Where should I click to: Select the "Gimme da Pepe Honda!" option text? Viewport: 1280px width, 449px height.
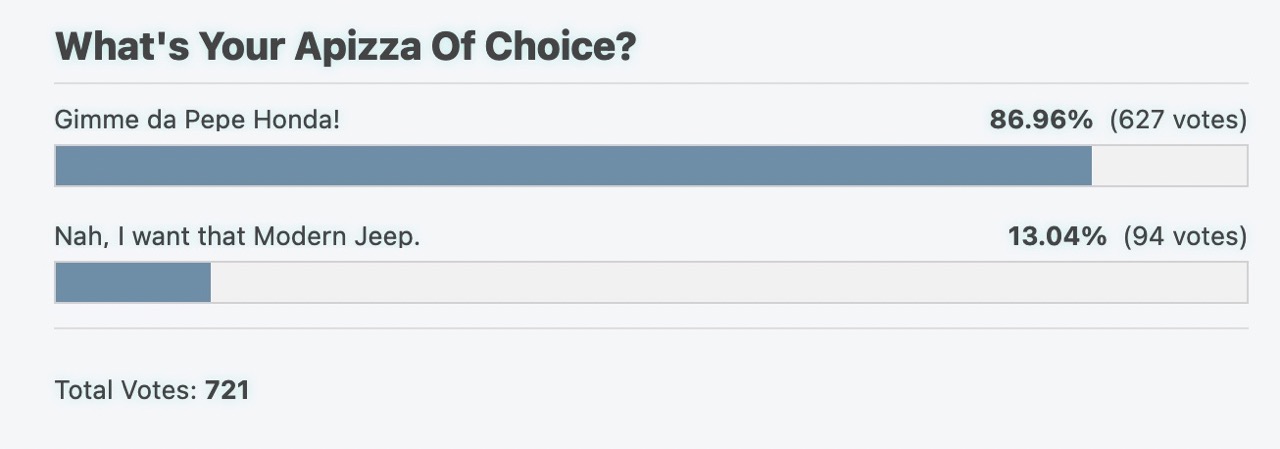pyautogui.click(x=197, y=120)
